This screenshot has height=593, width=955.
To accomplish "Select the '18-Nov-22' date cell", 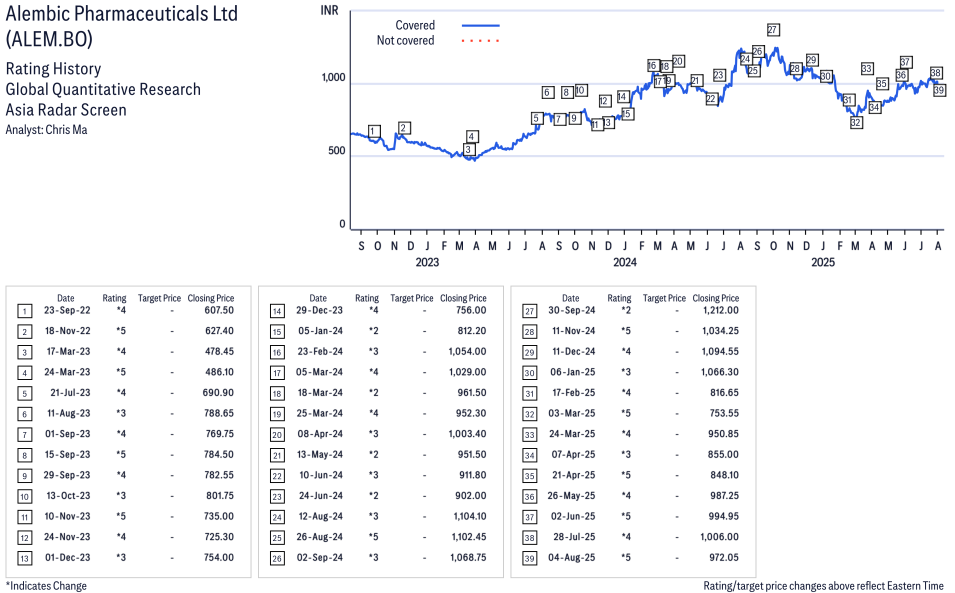I will [x=68, y=331].
